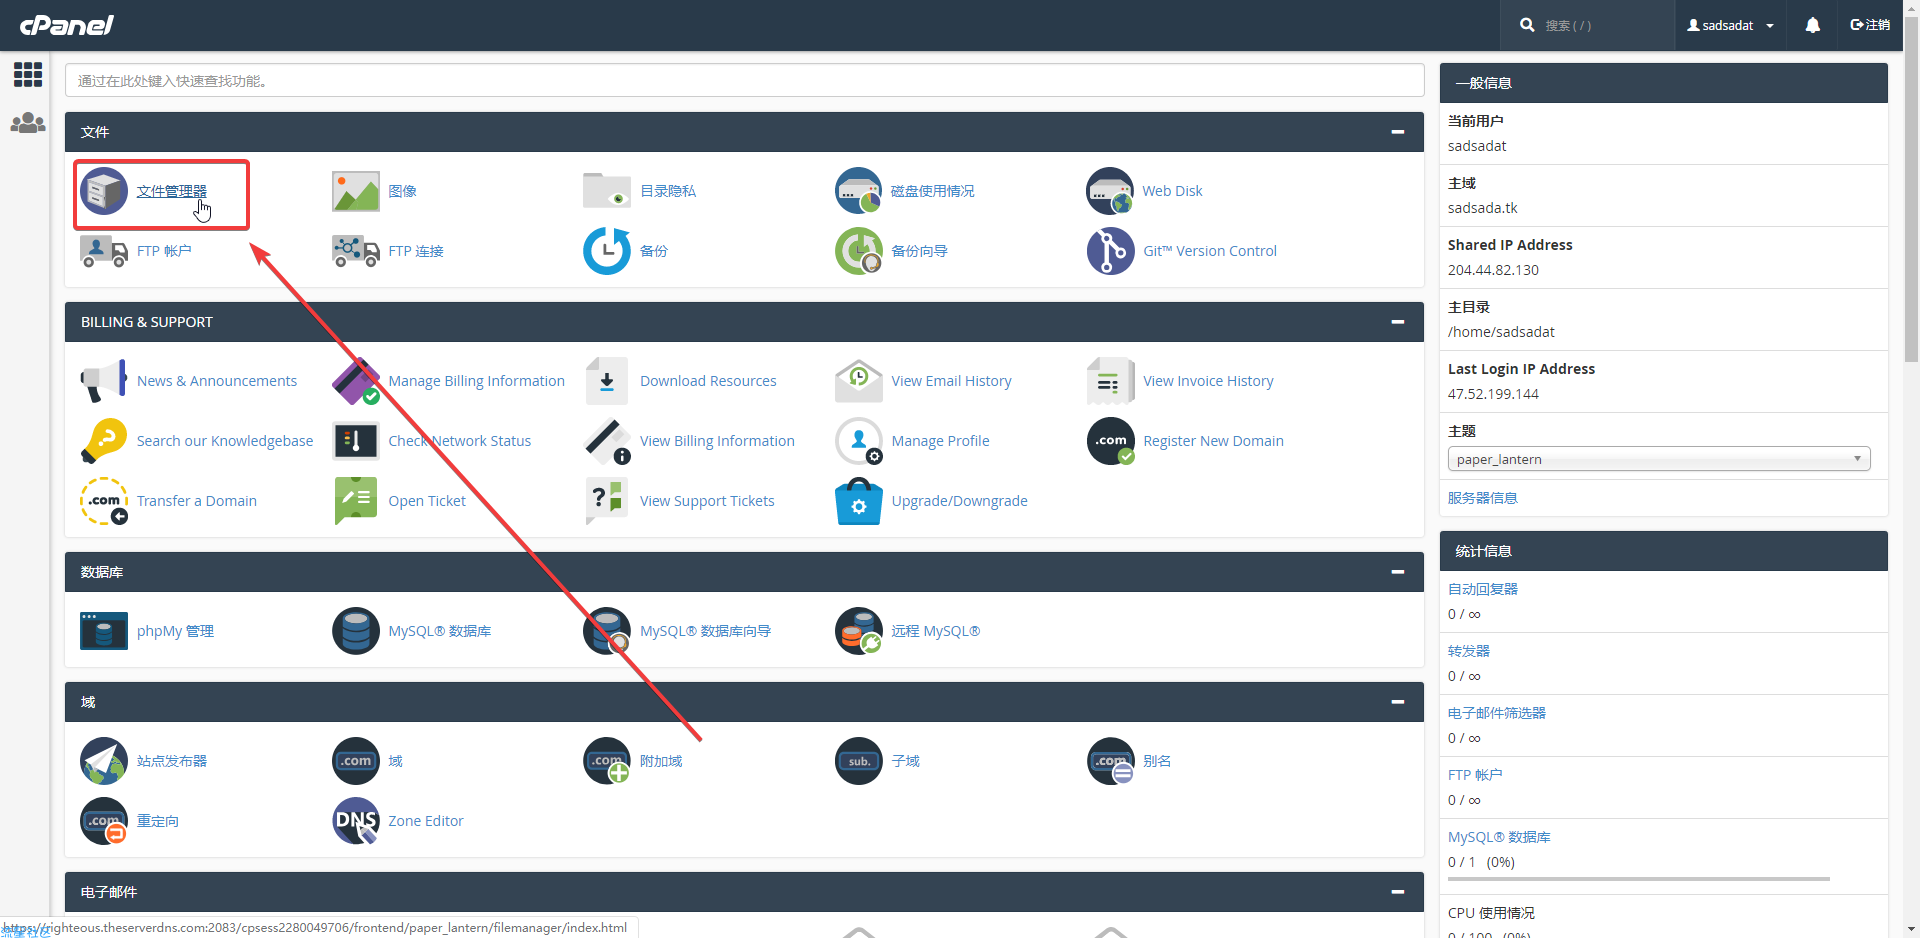Open the FTP 连接 connections icon
Screen dimensions: 1920x938
tap(356, 251)
